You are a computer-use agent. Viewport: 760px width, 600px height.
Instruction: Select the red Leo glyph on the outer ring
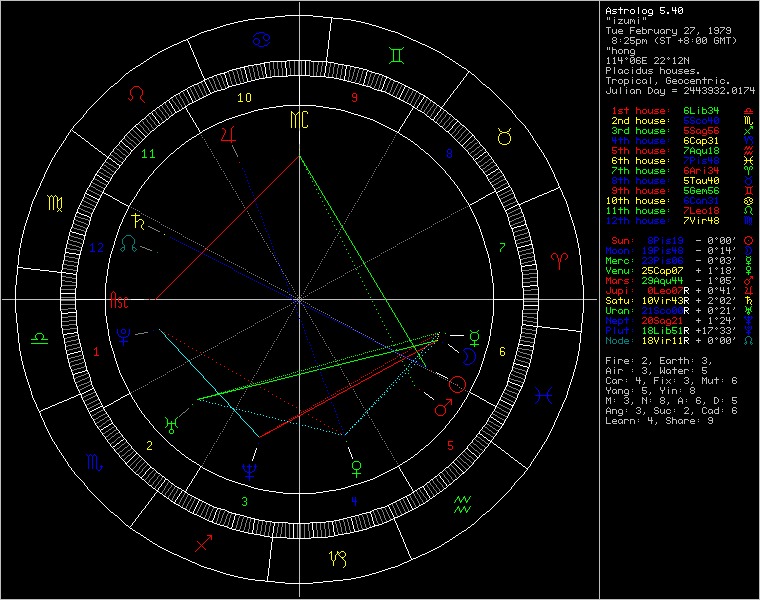[136, 95]
